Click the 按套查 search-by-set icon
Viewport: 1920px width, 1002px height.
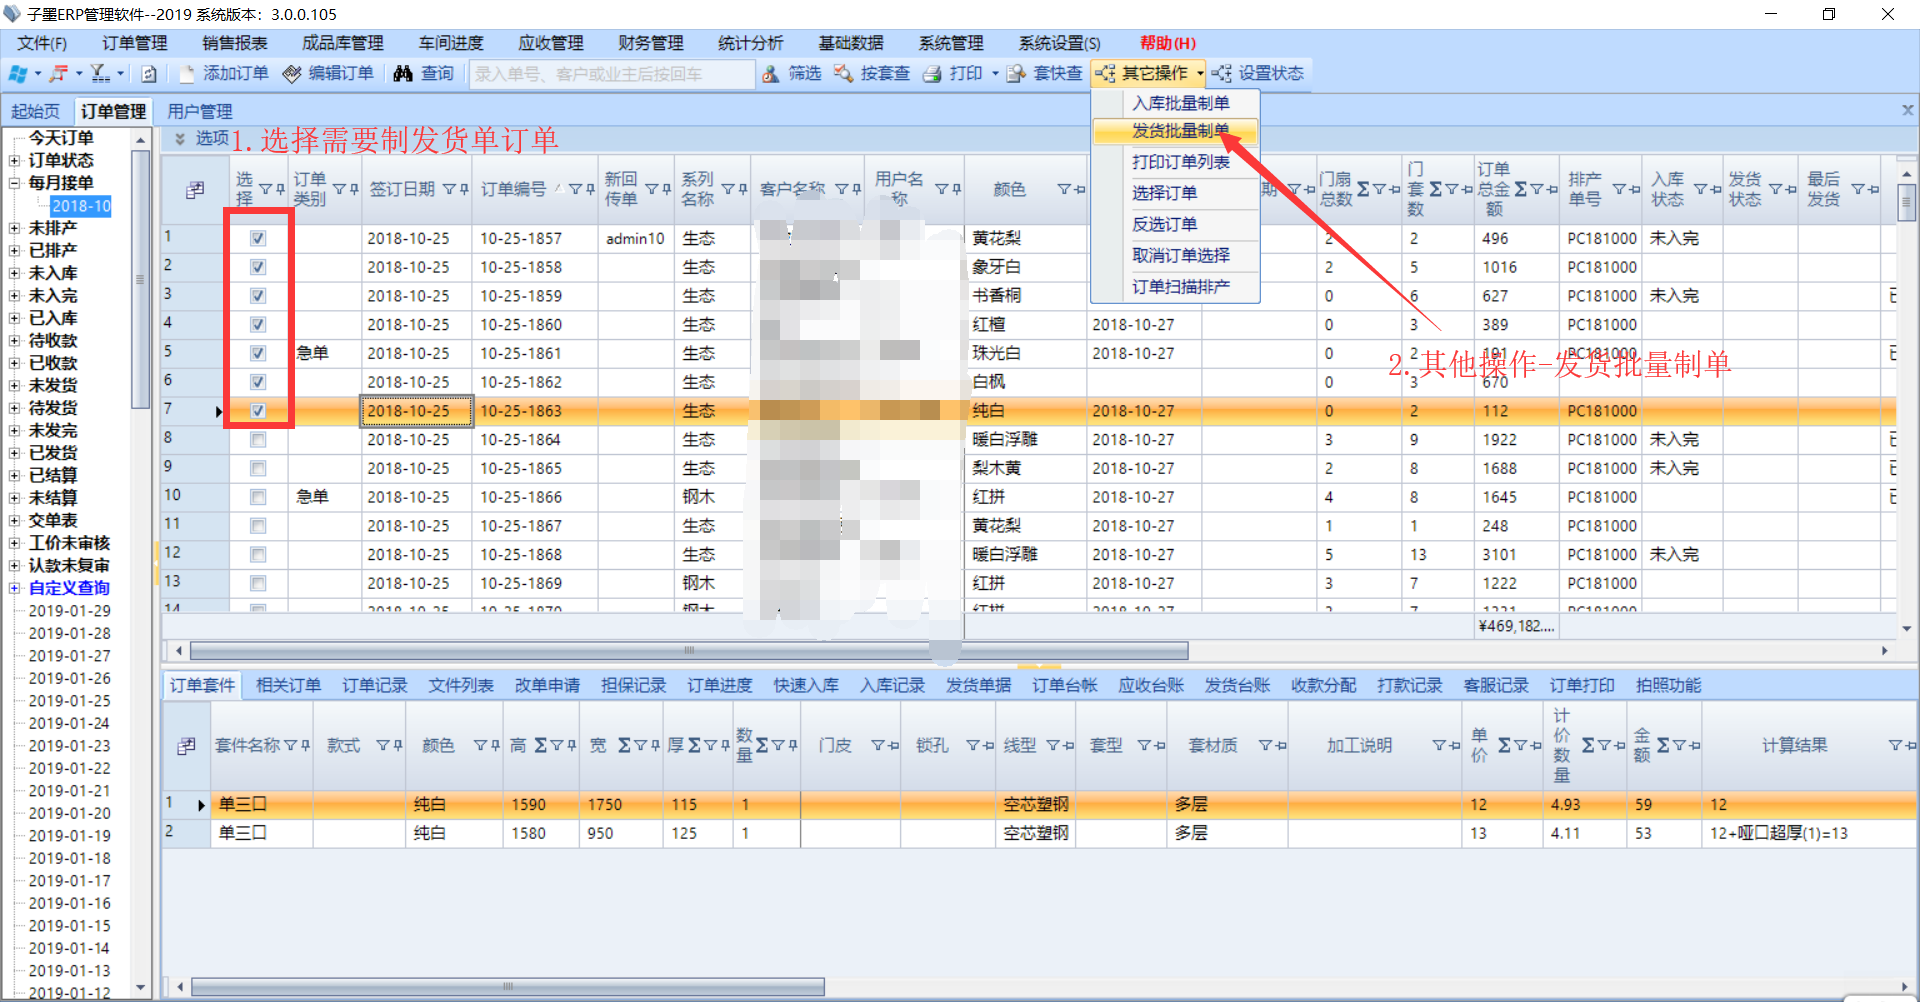844,74
